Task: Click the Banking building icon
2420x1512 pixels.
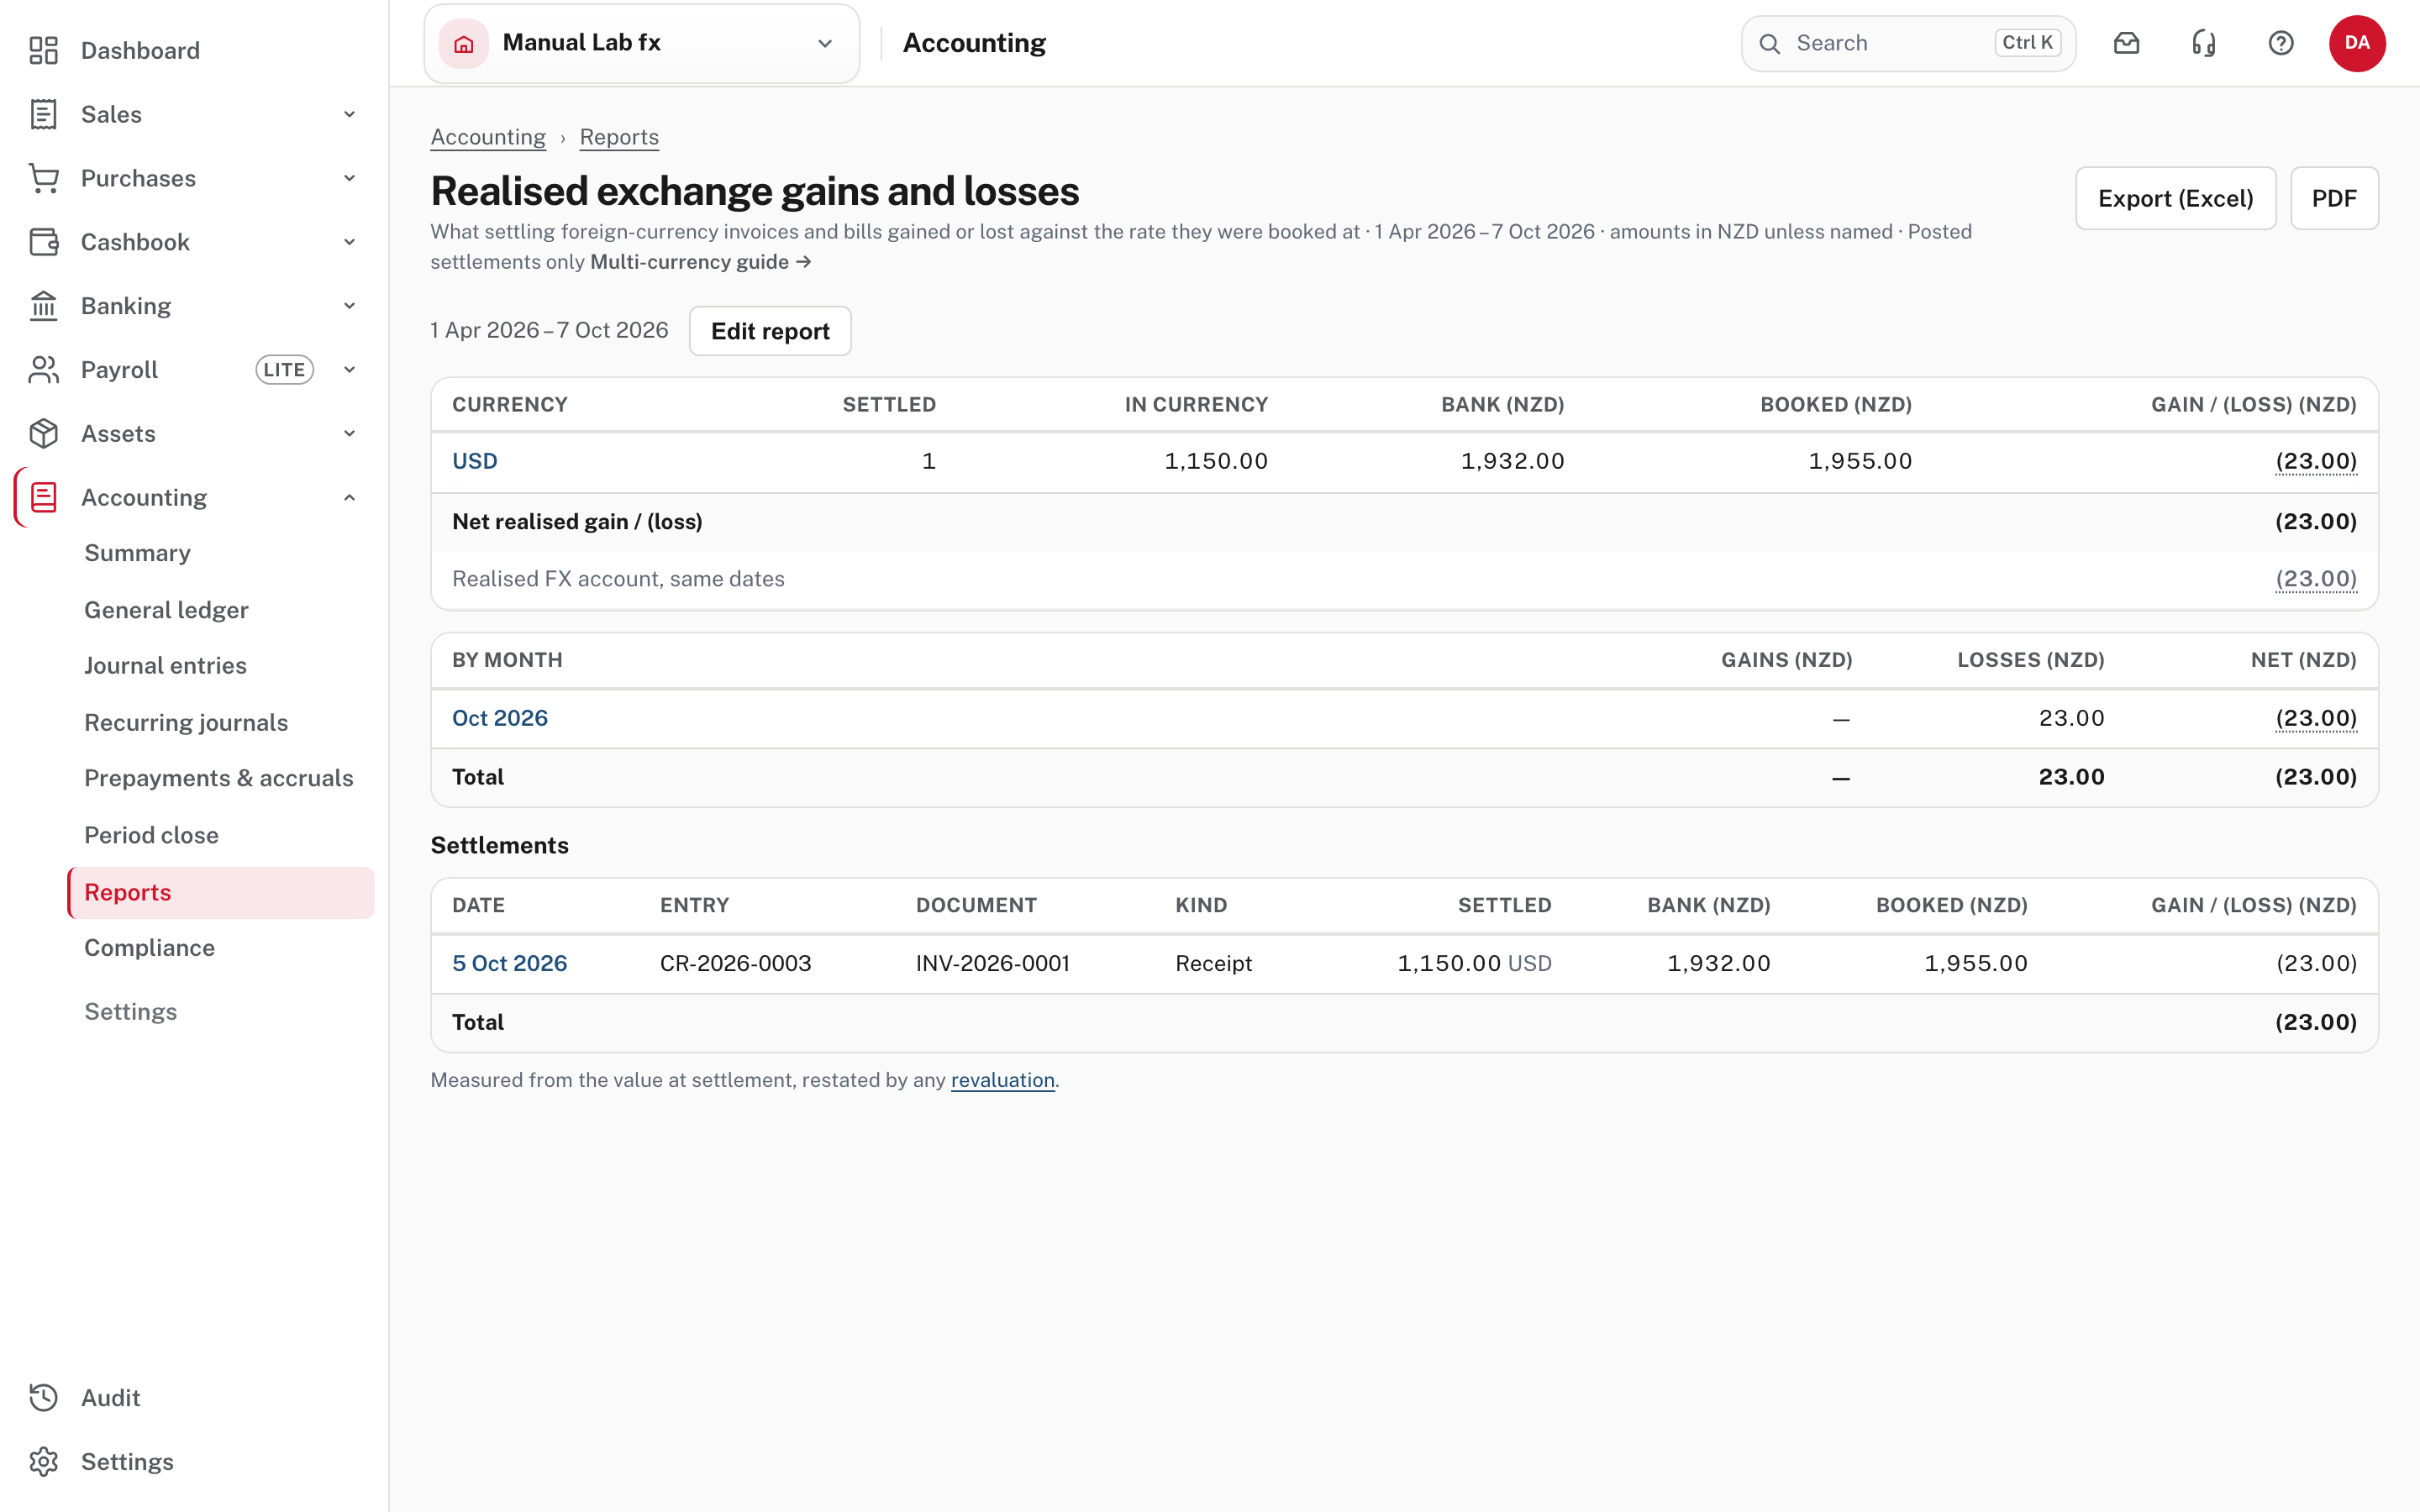Action: click(43, 306)
